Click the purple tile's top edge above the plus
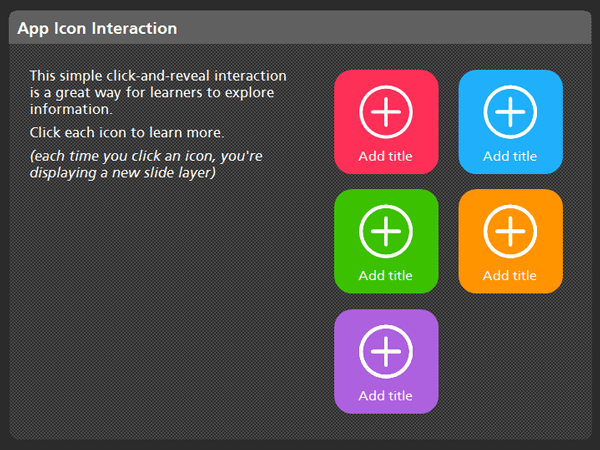 pos(385,315)
